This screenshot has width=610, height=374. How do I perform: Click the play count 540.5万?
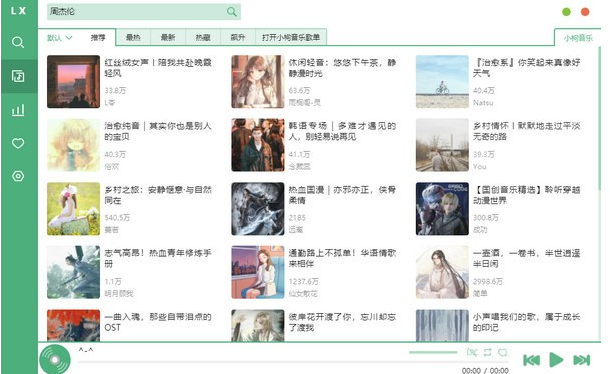tap(117, 218)
